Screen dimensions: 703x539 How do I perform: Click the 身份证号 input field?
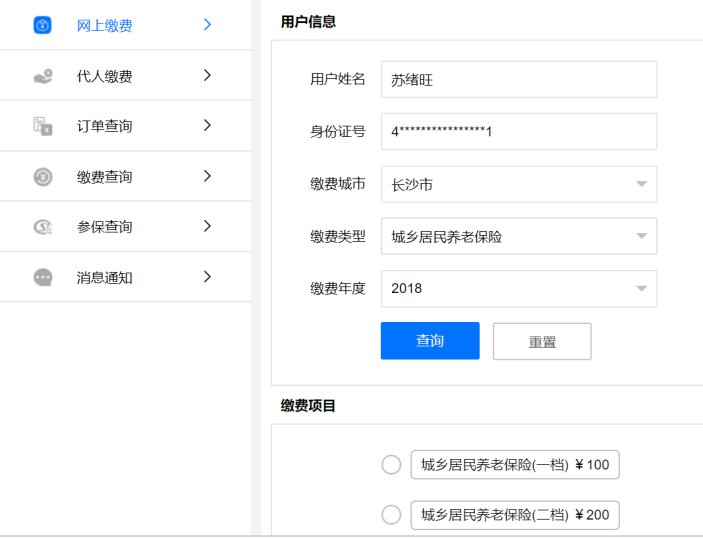point(518,132)
